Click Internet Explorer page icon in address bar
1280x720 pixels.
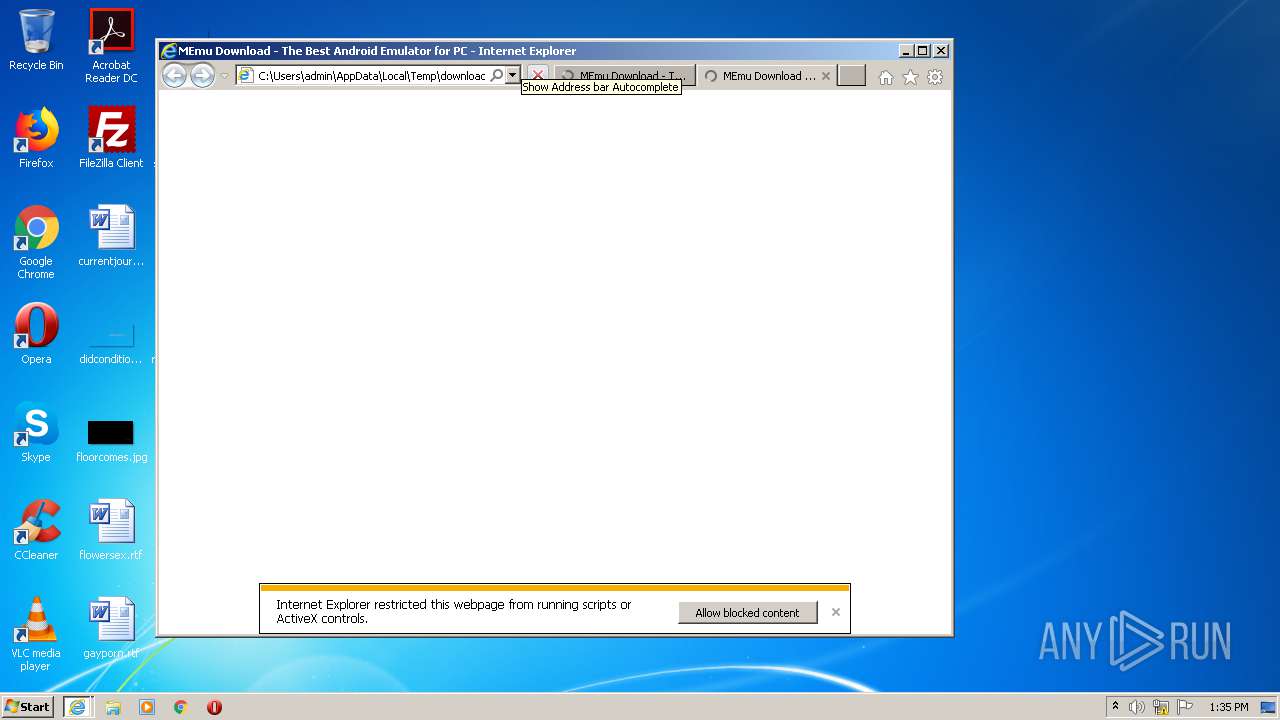pyautogui.click(x=245, y=75)
